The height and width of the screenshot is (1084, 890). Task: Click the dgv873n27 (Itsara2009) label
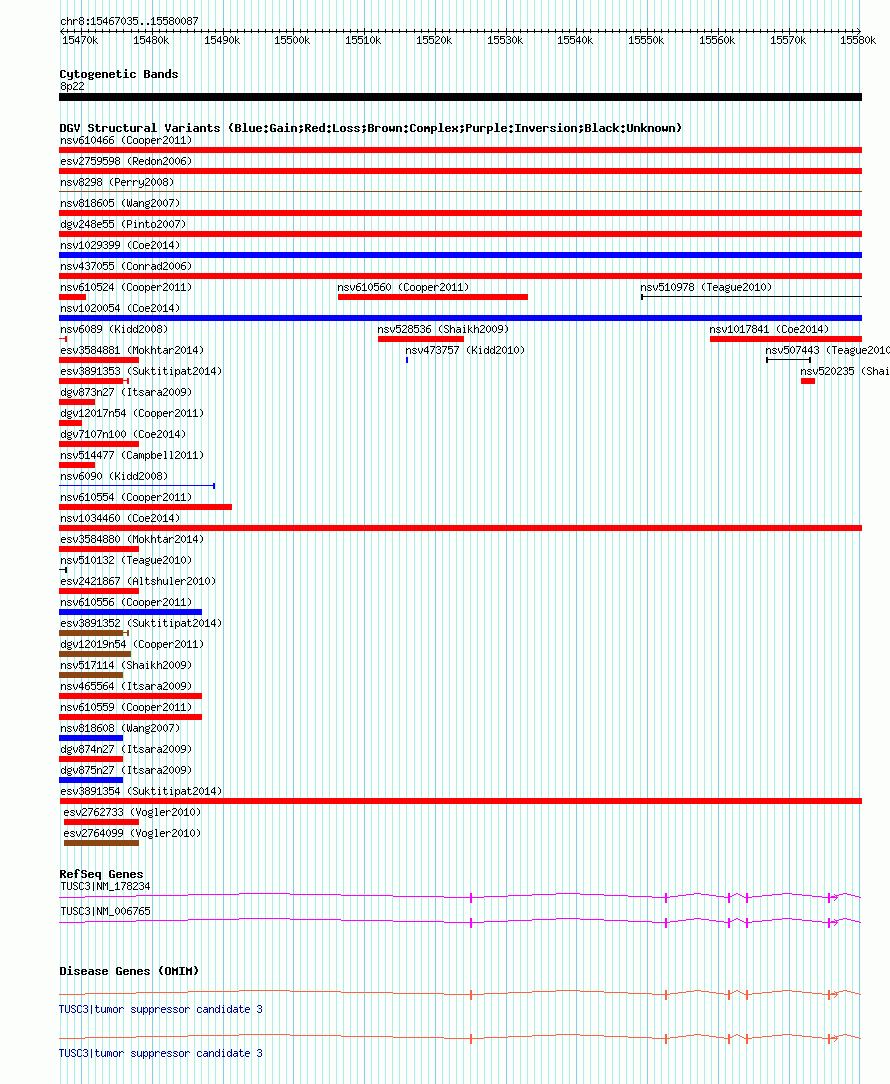coord(126,392)
